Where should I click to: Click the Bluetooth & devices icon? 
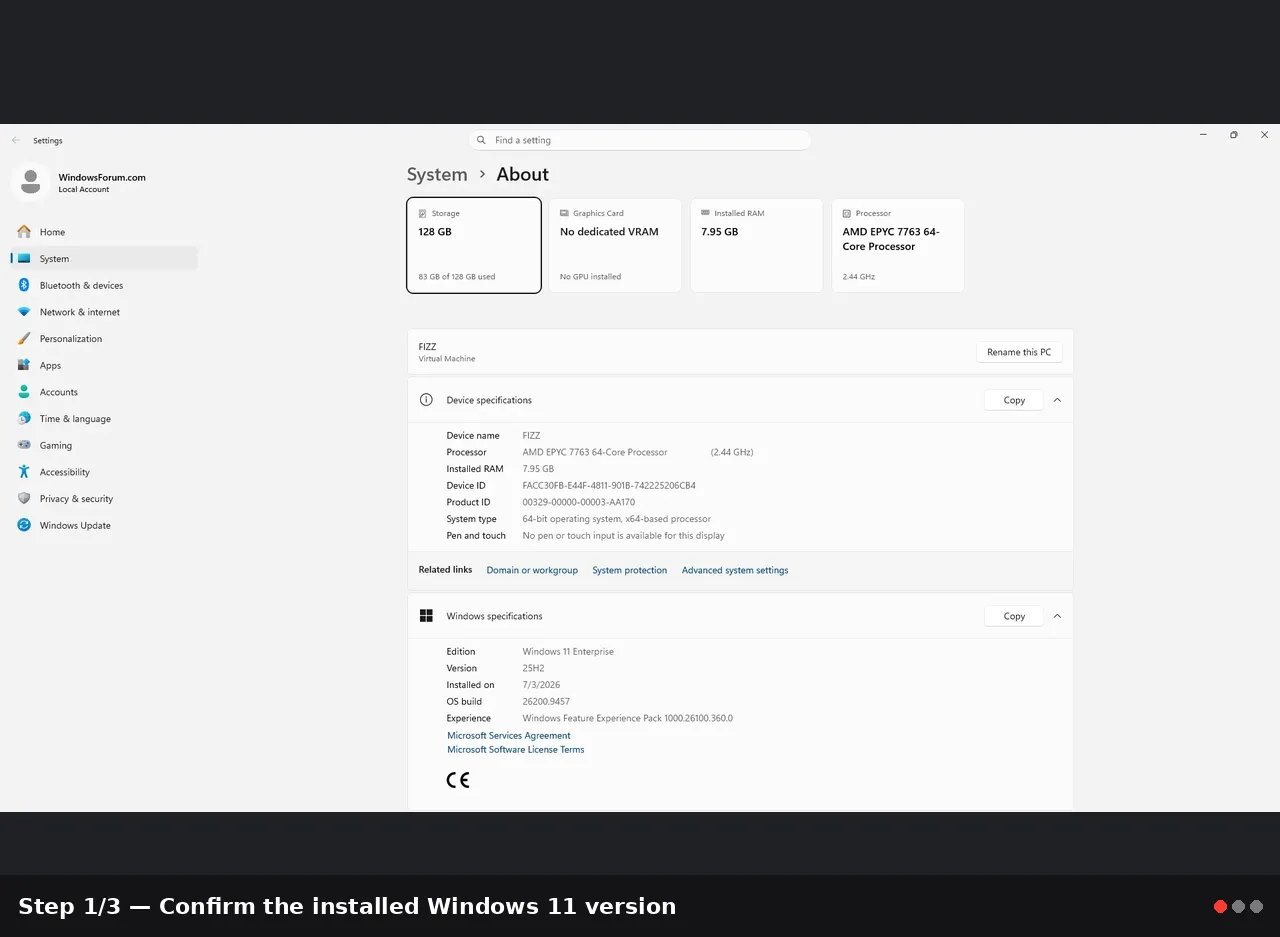click(x=24, y=285)
